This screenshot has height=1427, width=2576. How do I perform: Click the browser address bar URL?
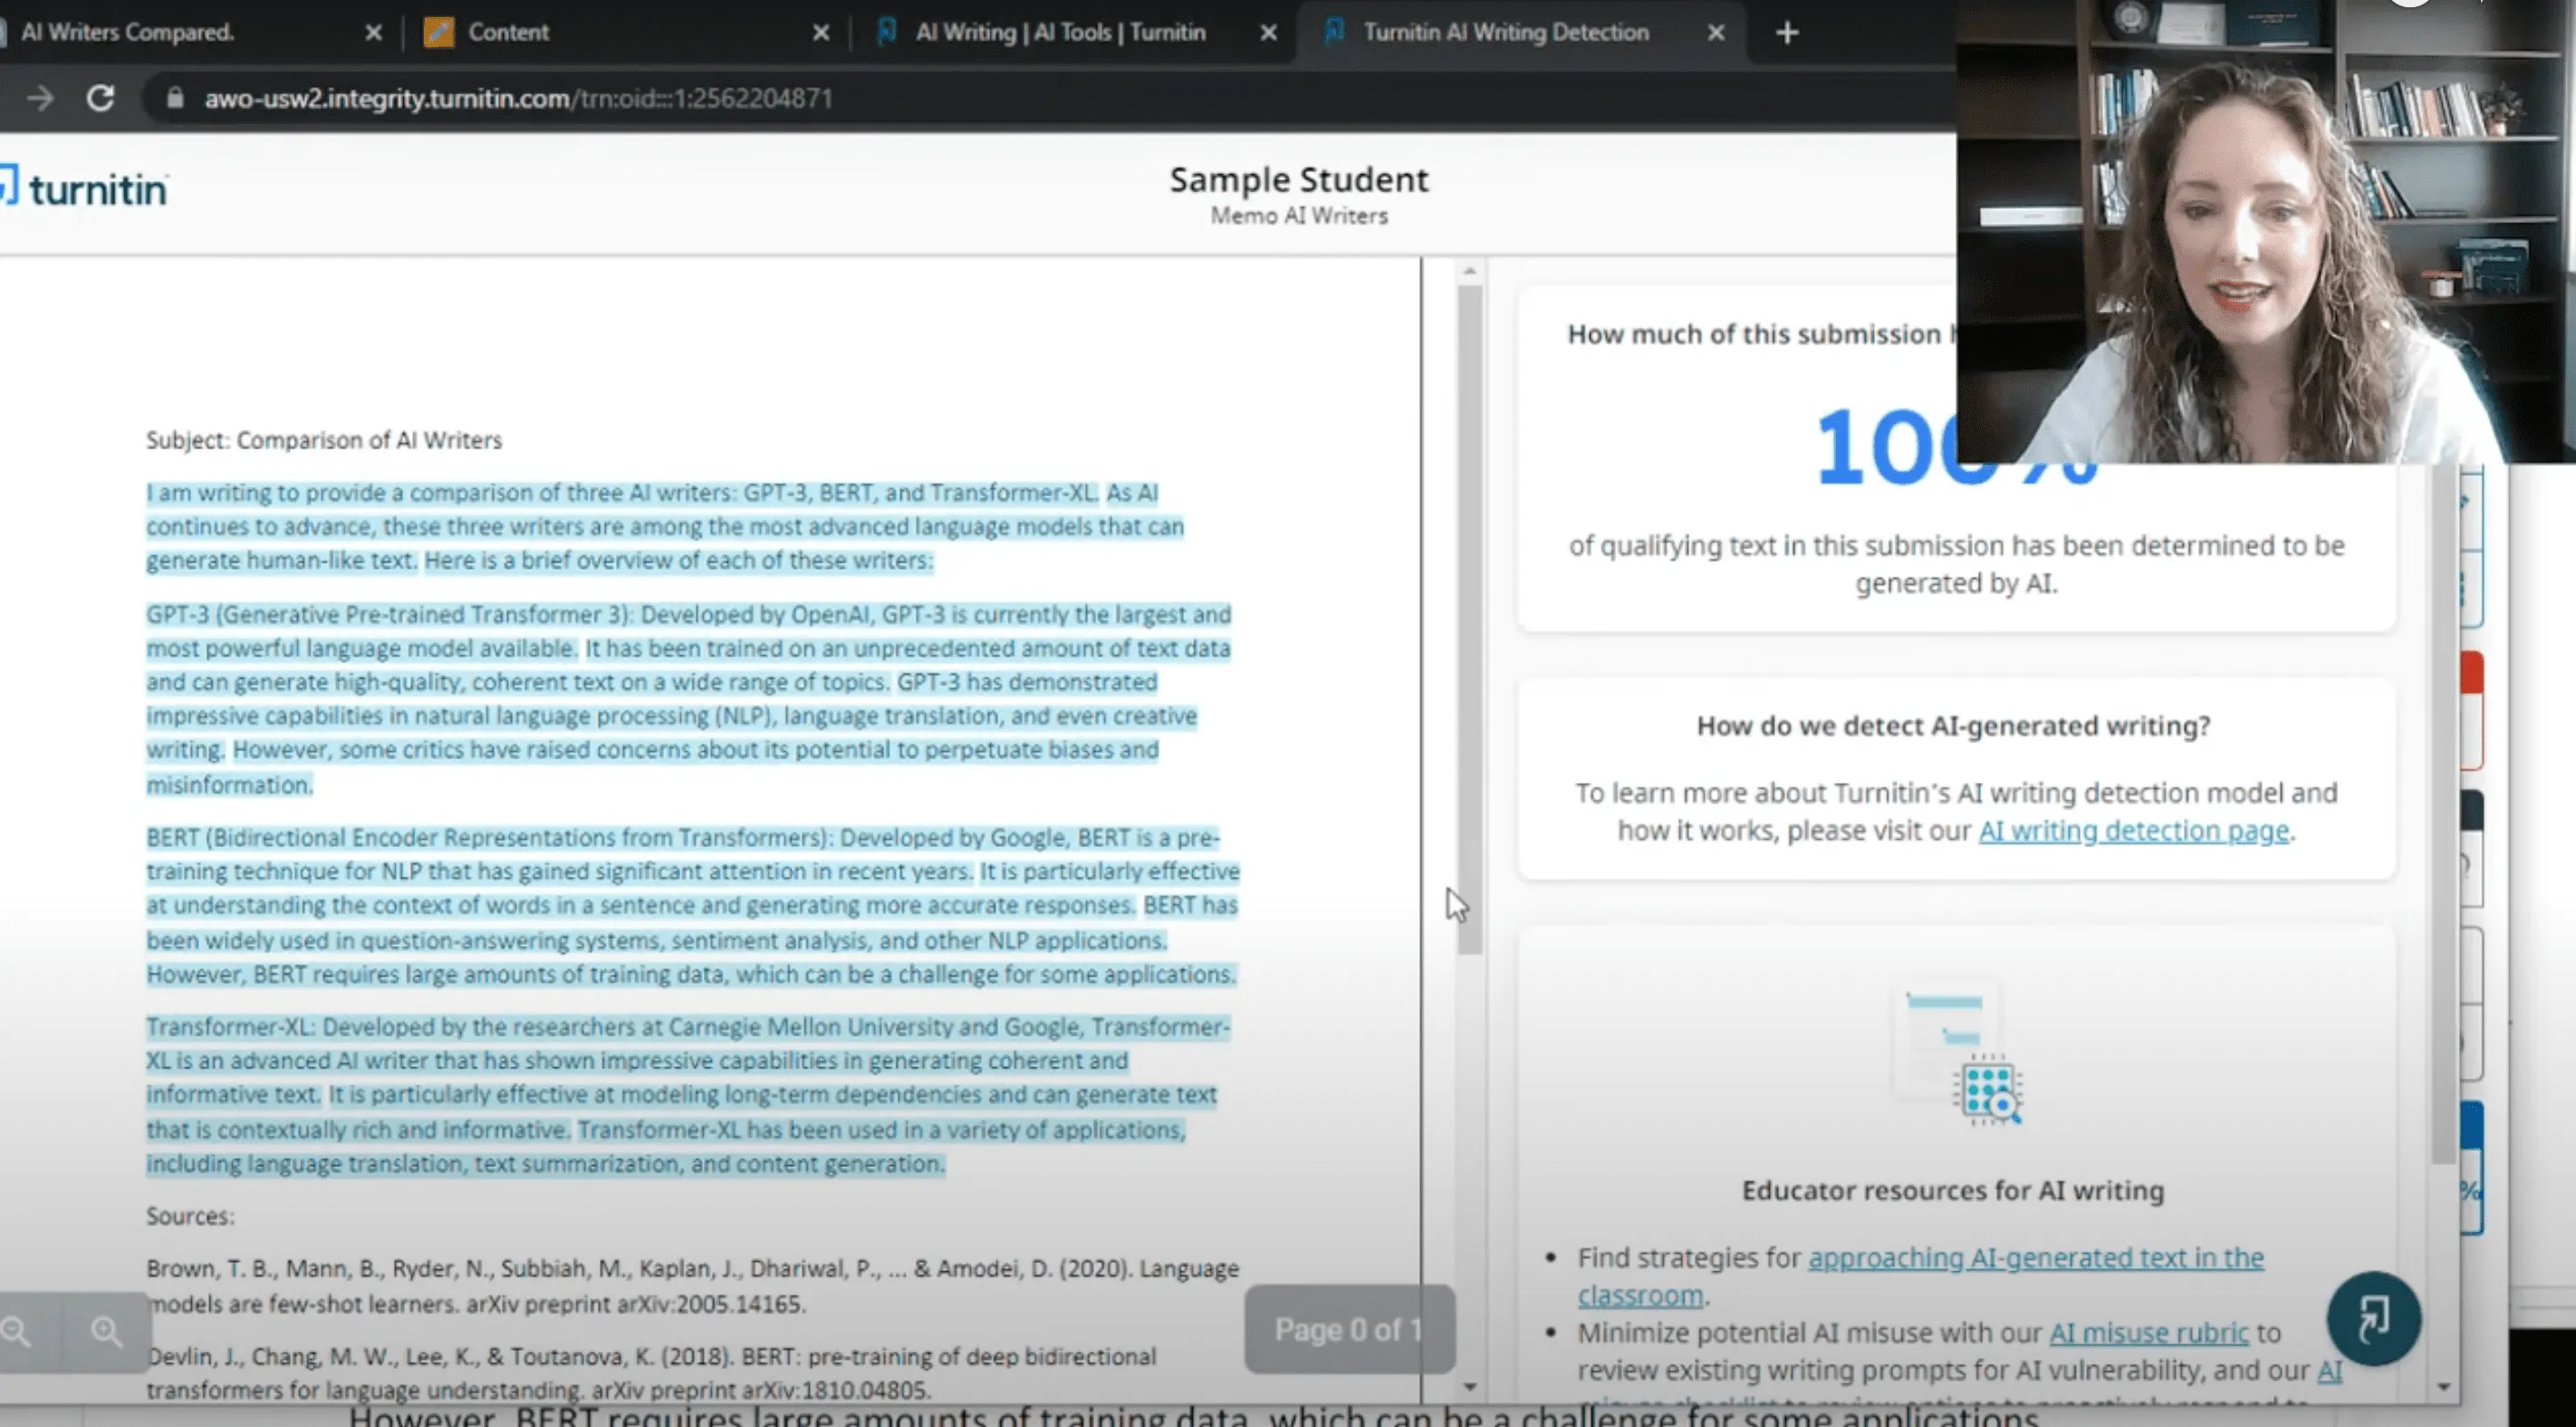pyautogui.click(x=518, y=98)
